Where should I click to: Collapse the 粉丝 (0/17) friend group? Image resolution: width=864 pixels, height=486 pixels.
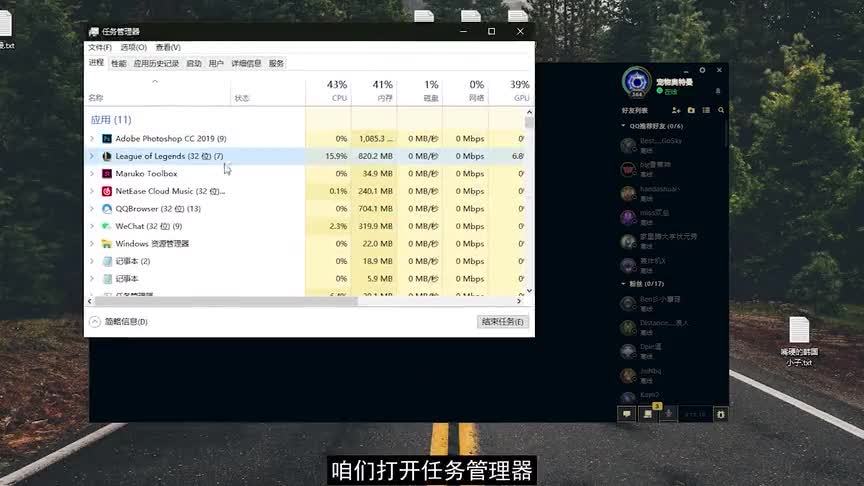click(623, 284)
